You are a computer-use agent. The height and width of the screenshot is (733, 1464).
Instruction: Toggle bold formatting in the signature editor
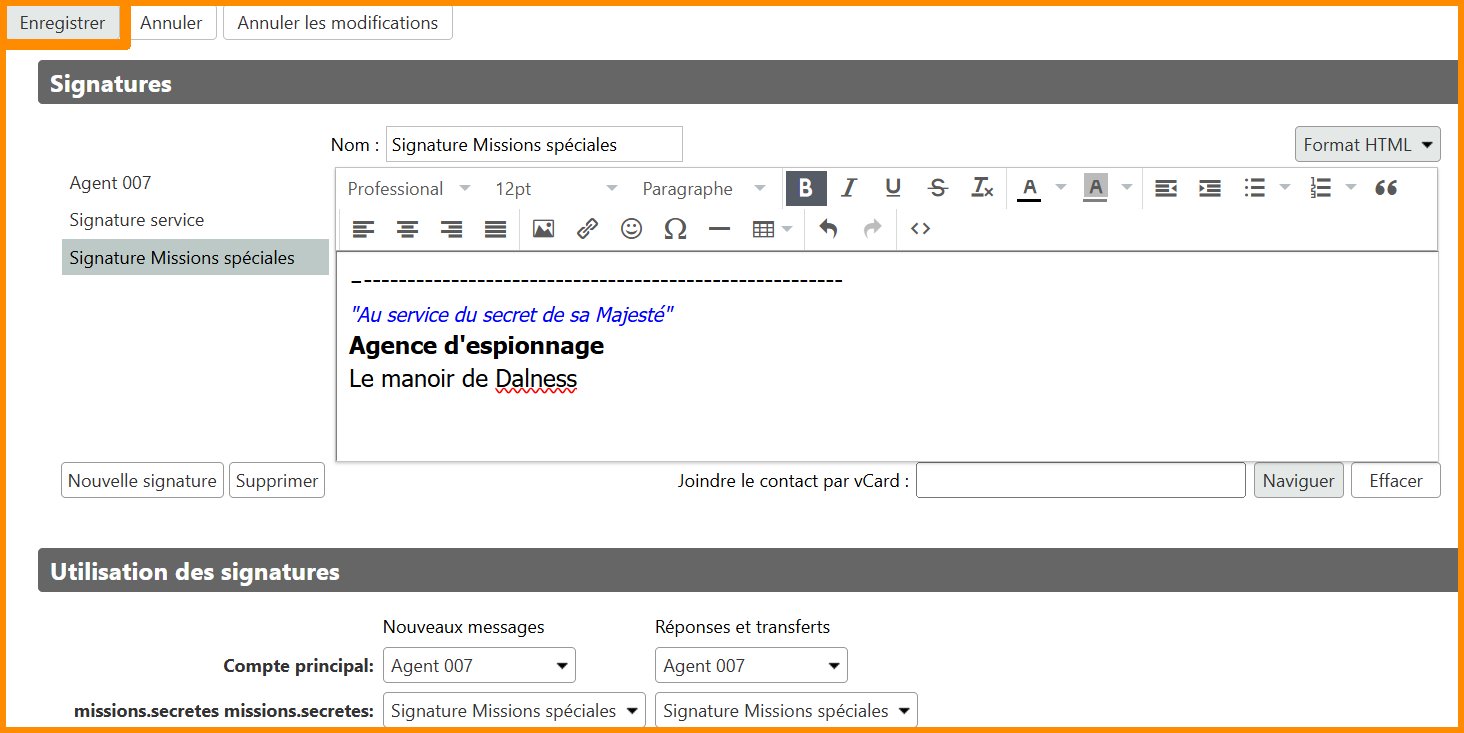[x=806, y=188]
